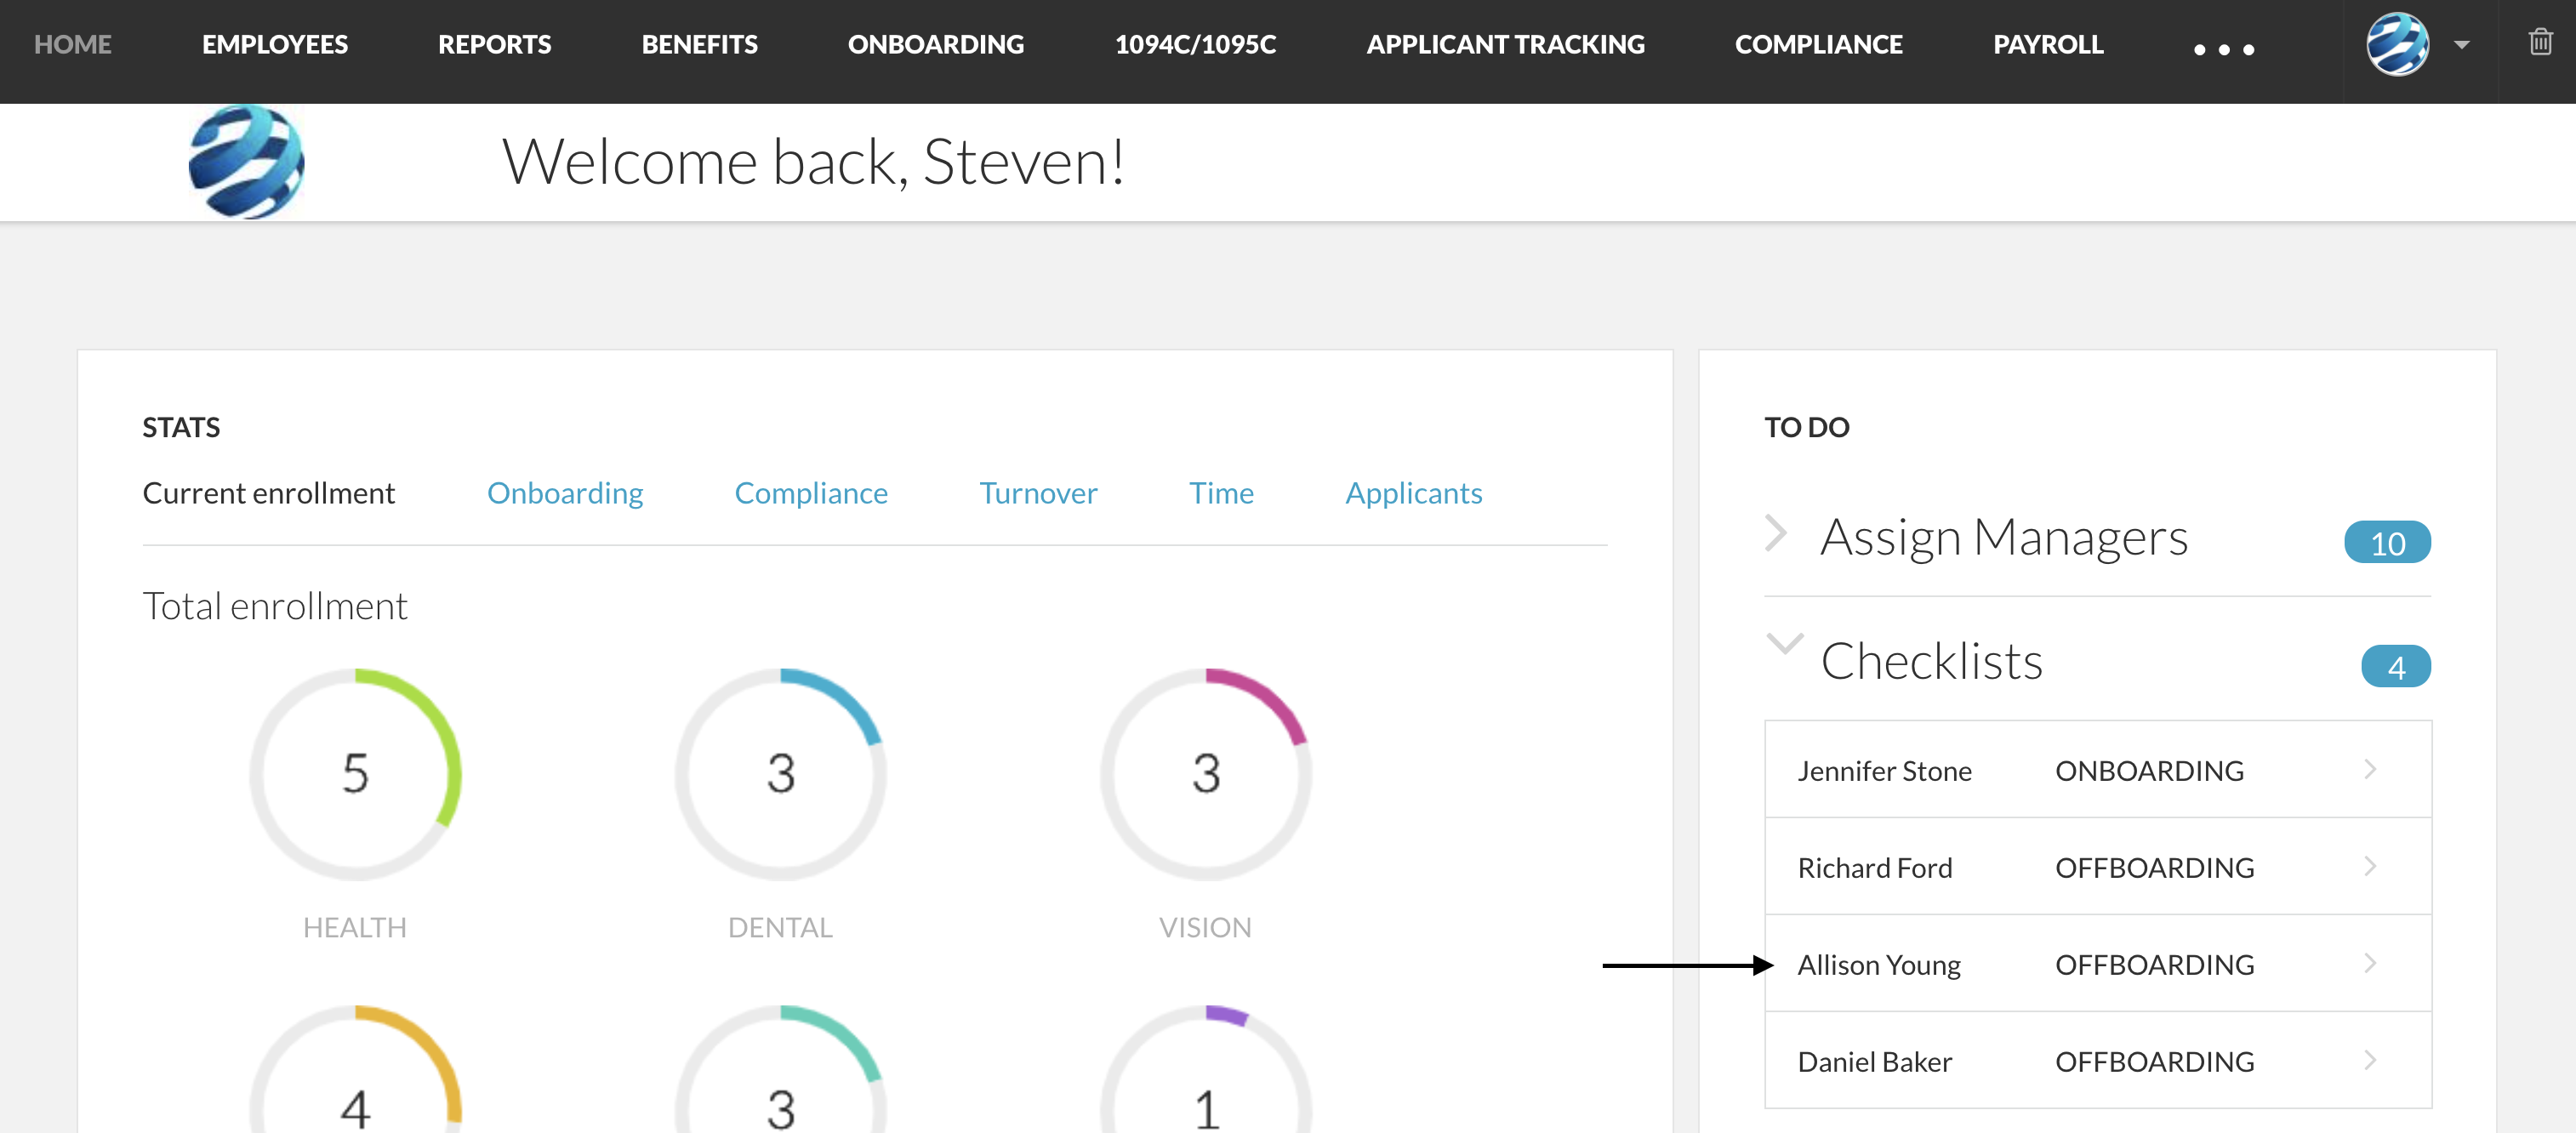This screenshot has height=1133, width=2576.
Task: Open the EMPLOYEES menu
Action: pyautogui.click(x=275, y=45)
